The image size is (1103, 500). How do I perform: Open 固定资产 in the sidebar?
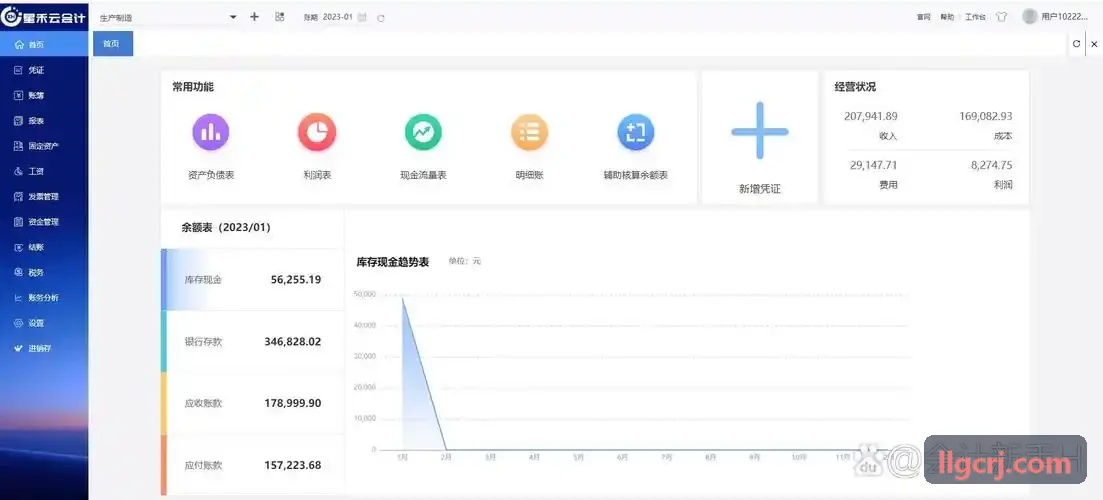coord(44,146)
